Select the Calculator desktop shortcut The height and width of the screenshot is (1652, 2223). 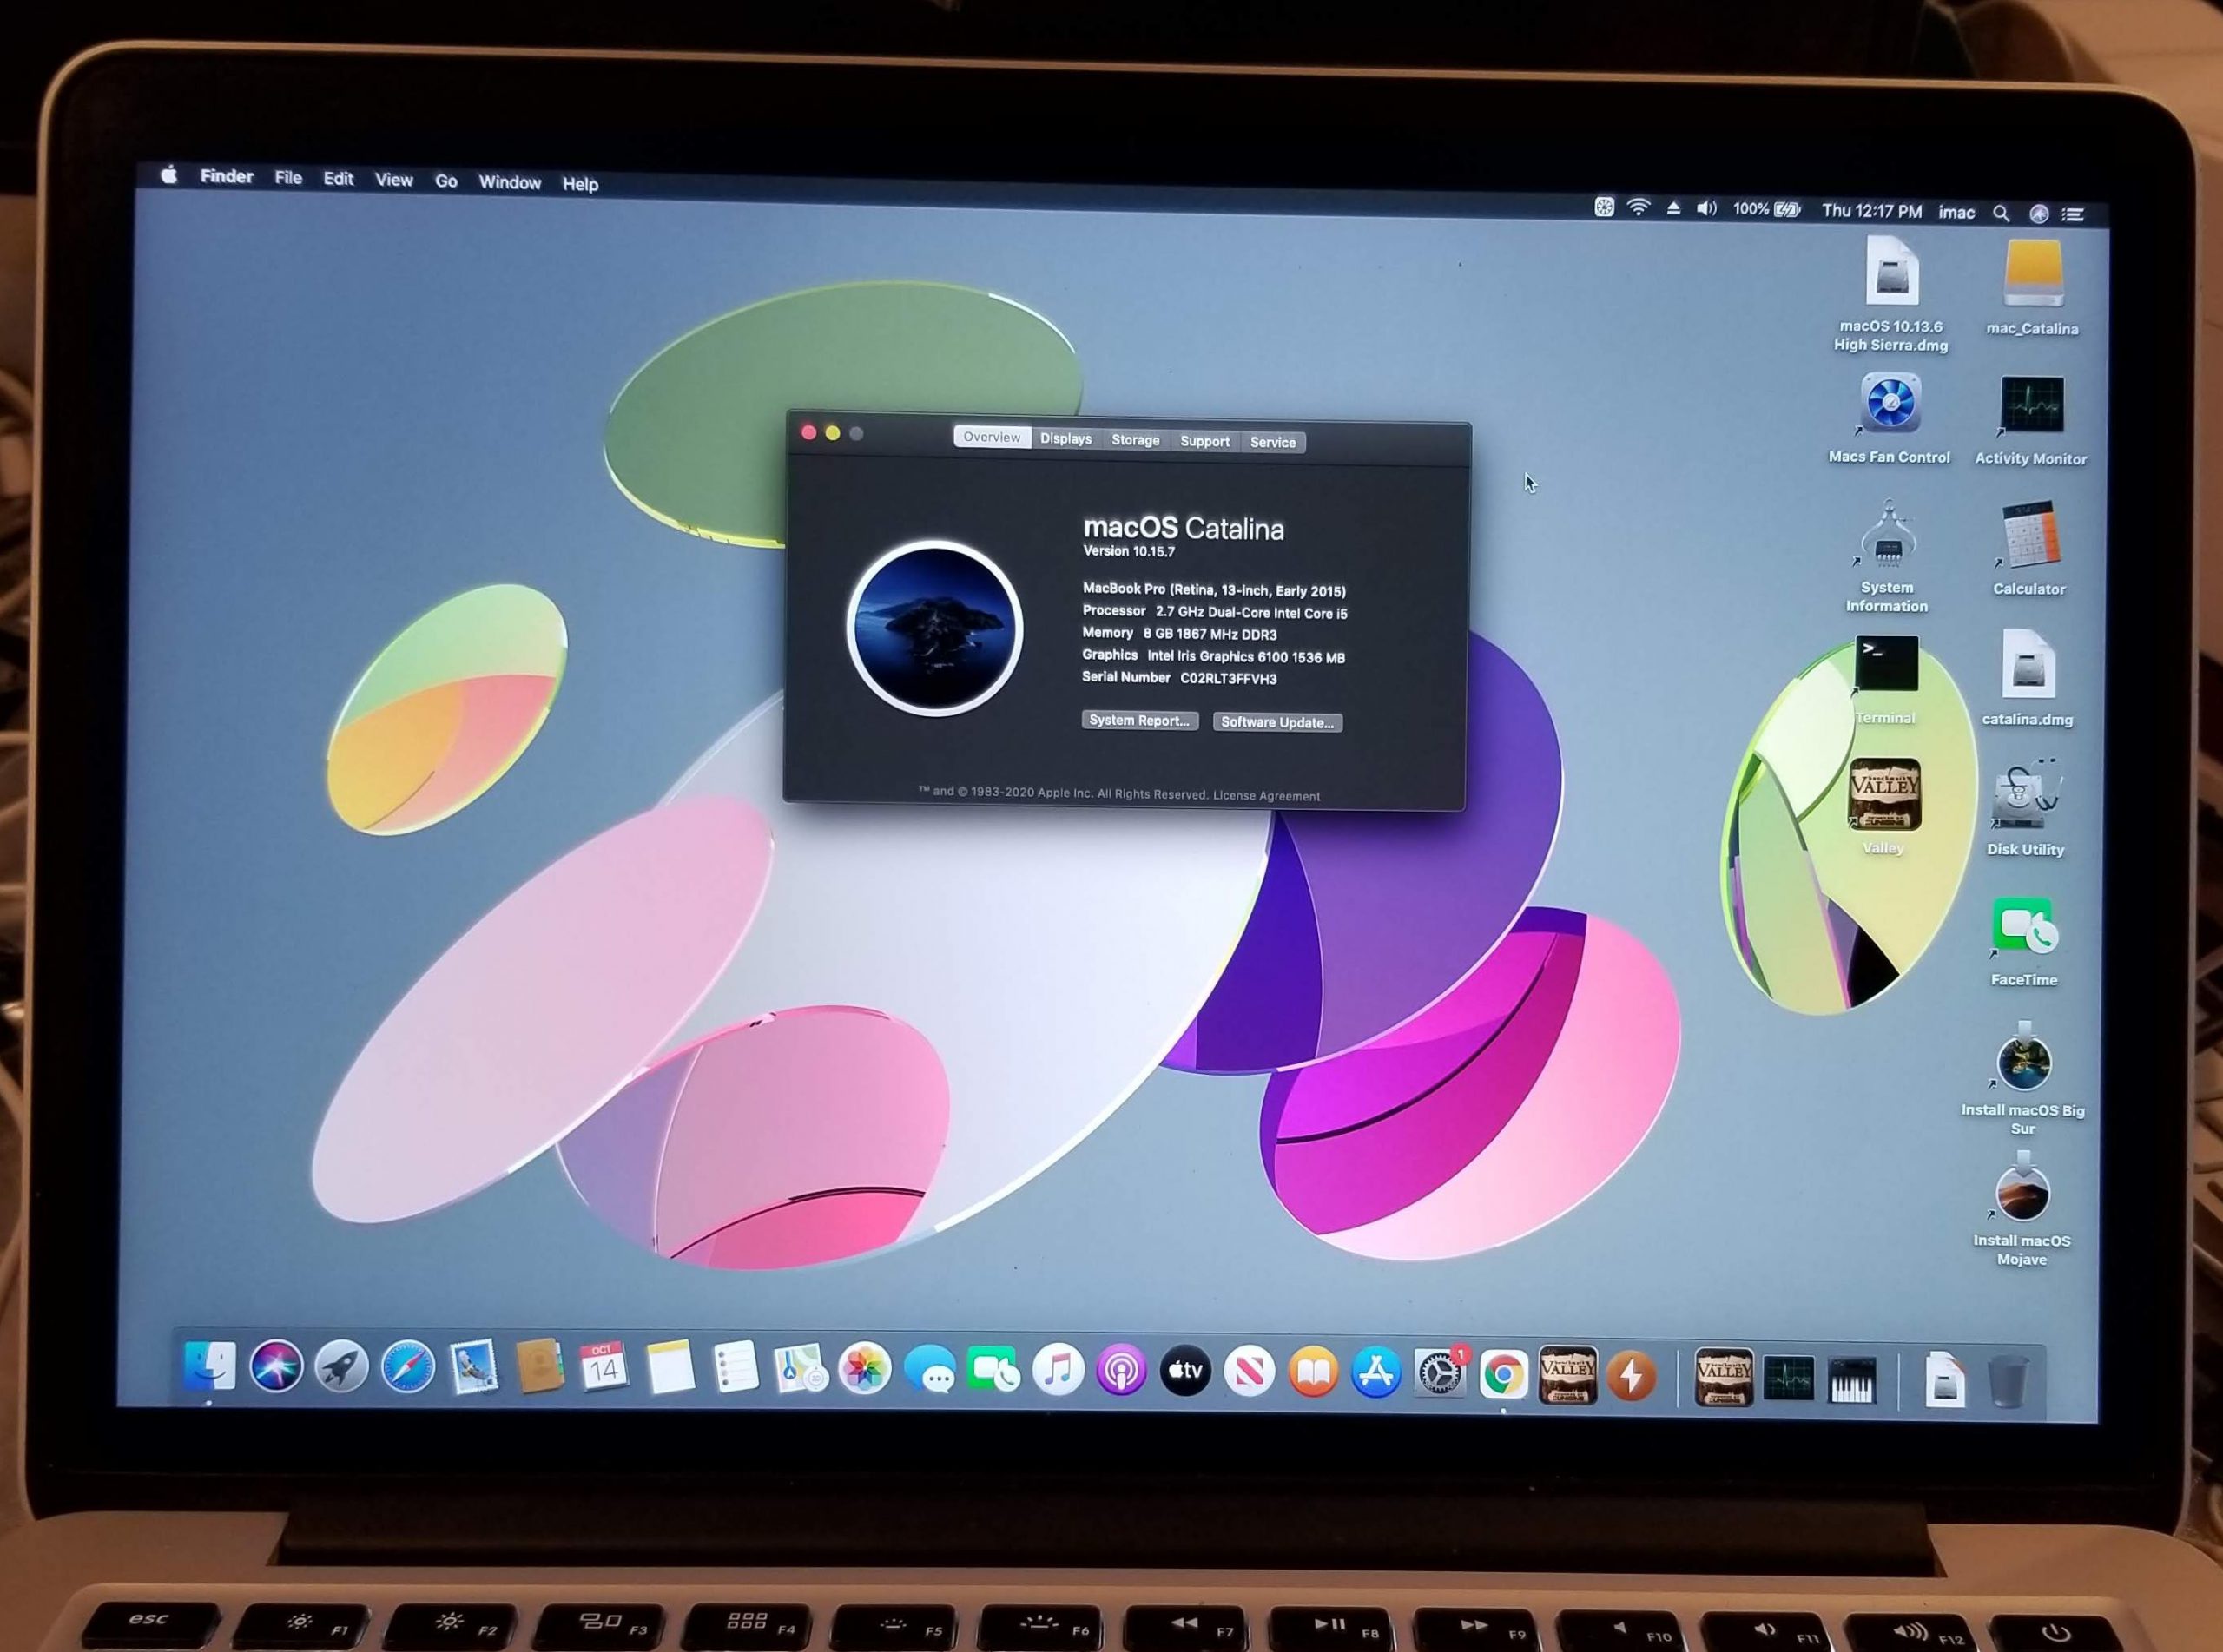click(2029, 548)
